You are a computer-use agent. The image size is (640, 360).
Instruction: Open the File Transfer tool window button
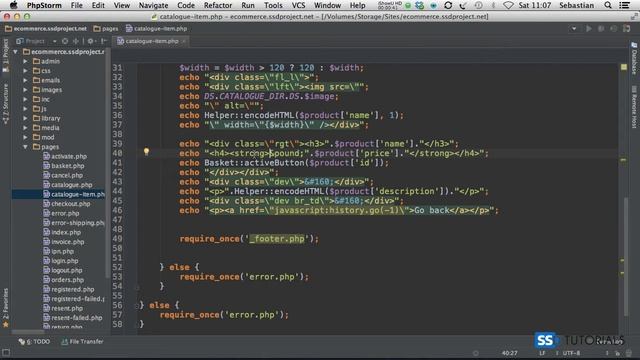[82, 342]
